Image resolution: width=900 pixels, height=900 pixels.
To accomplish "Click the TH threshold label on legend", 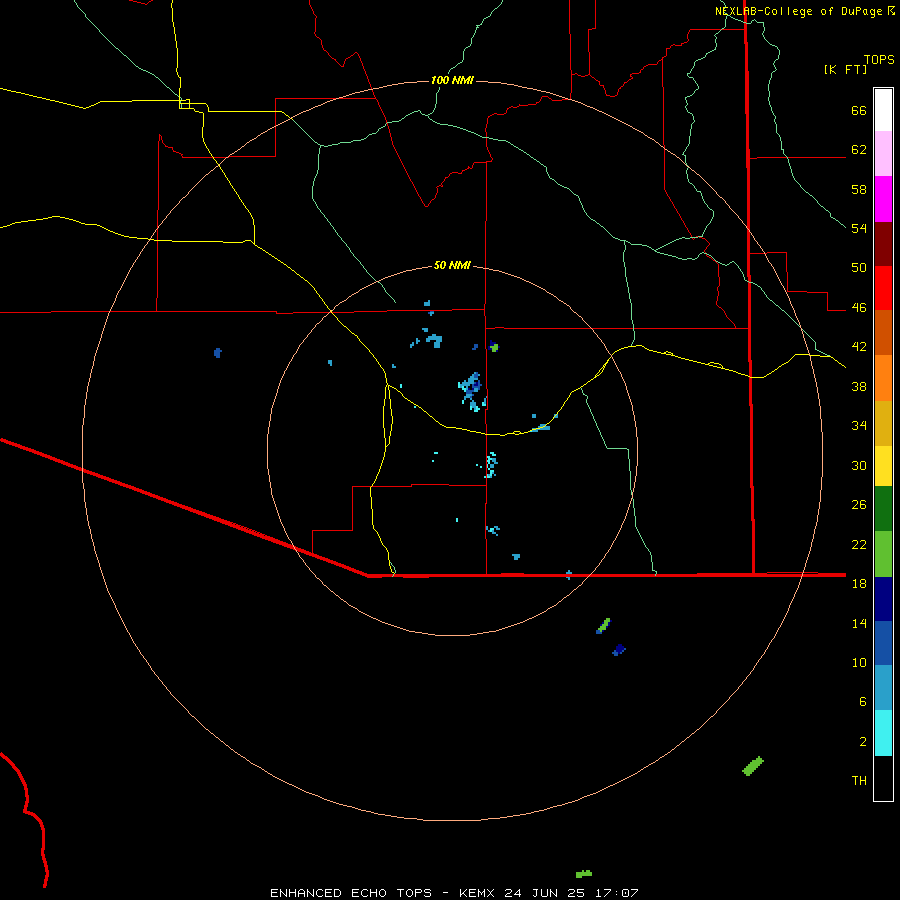I will tap(859, 780).
